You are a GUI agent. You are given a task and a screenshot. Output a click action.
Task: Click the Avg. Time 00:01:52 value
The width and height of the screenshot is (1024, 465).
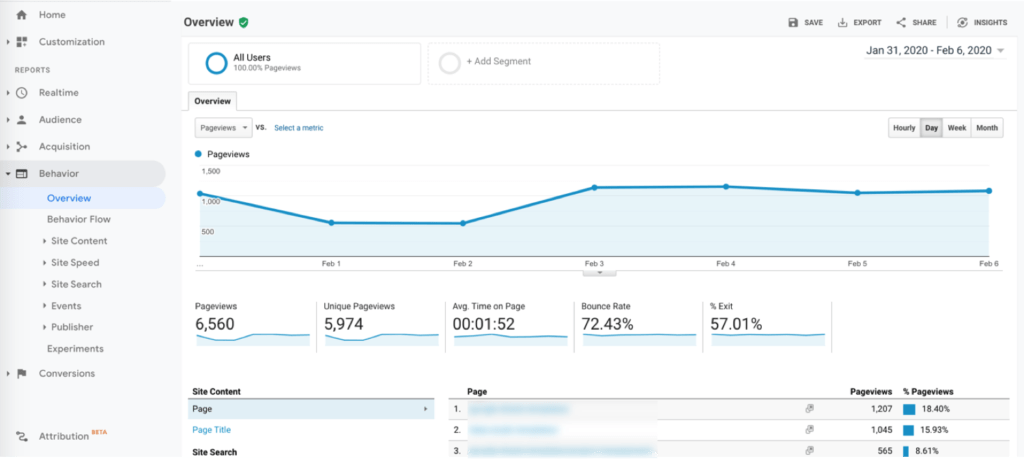click(x=485, y=324)
